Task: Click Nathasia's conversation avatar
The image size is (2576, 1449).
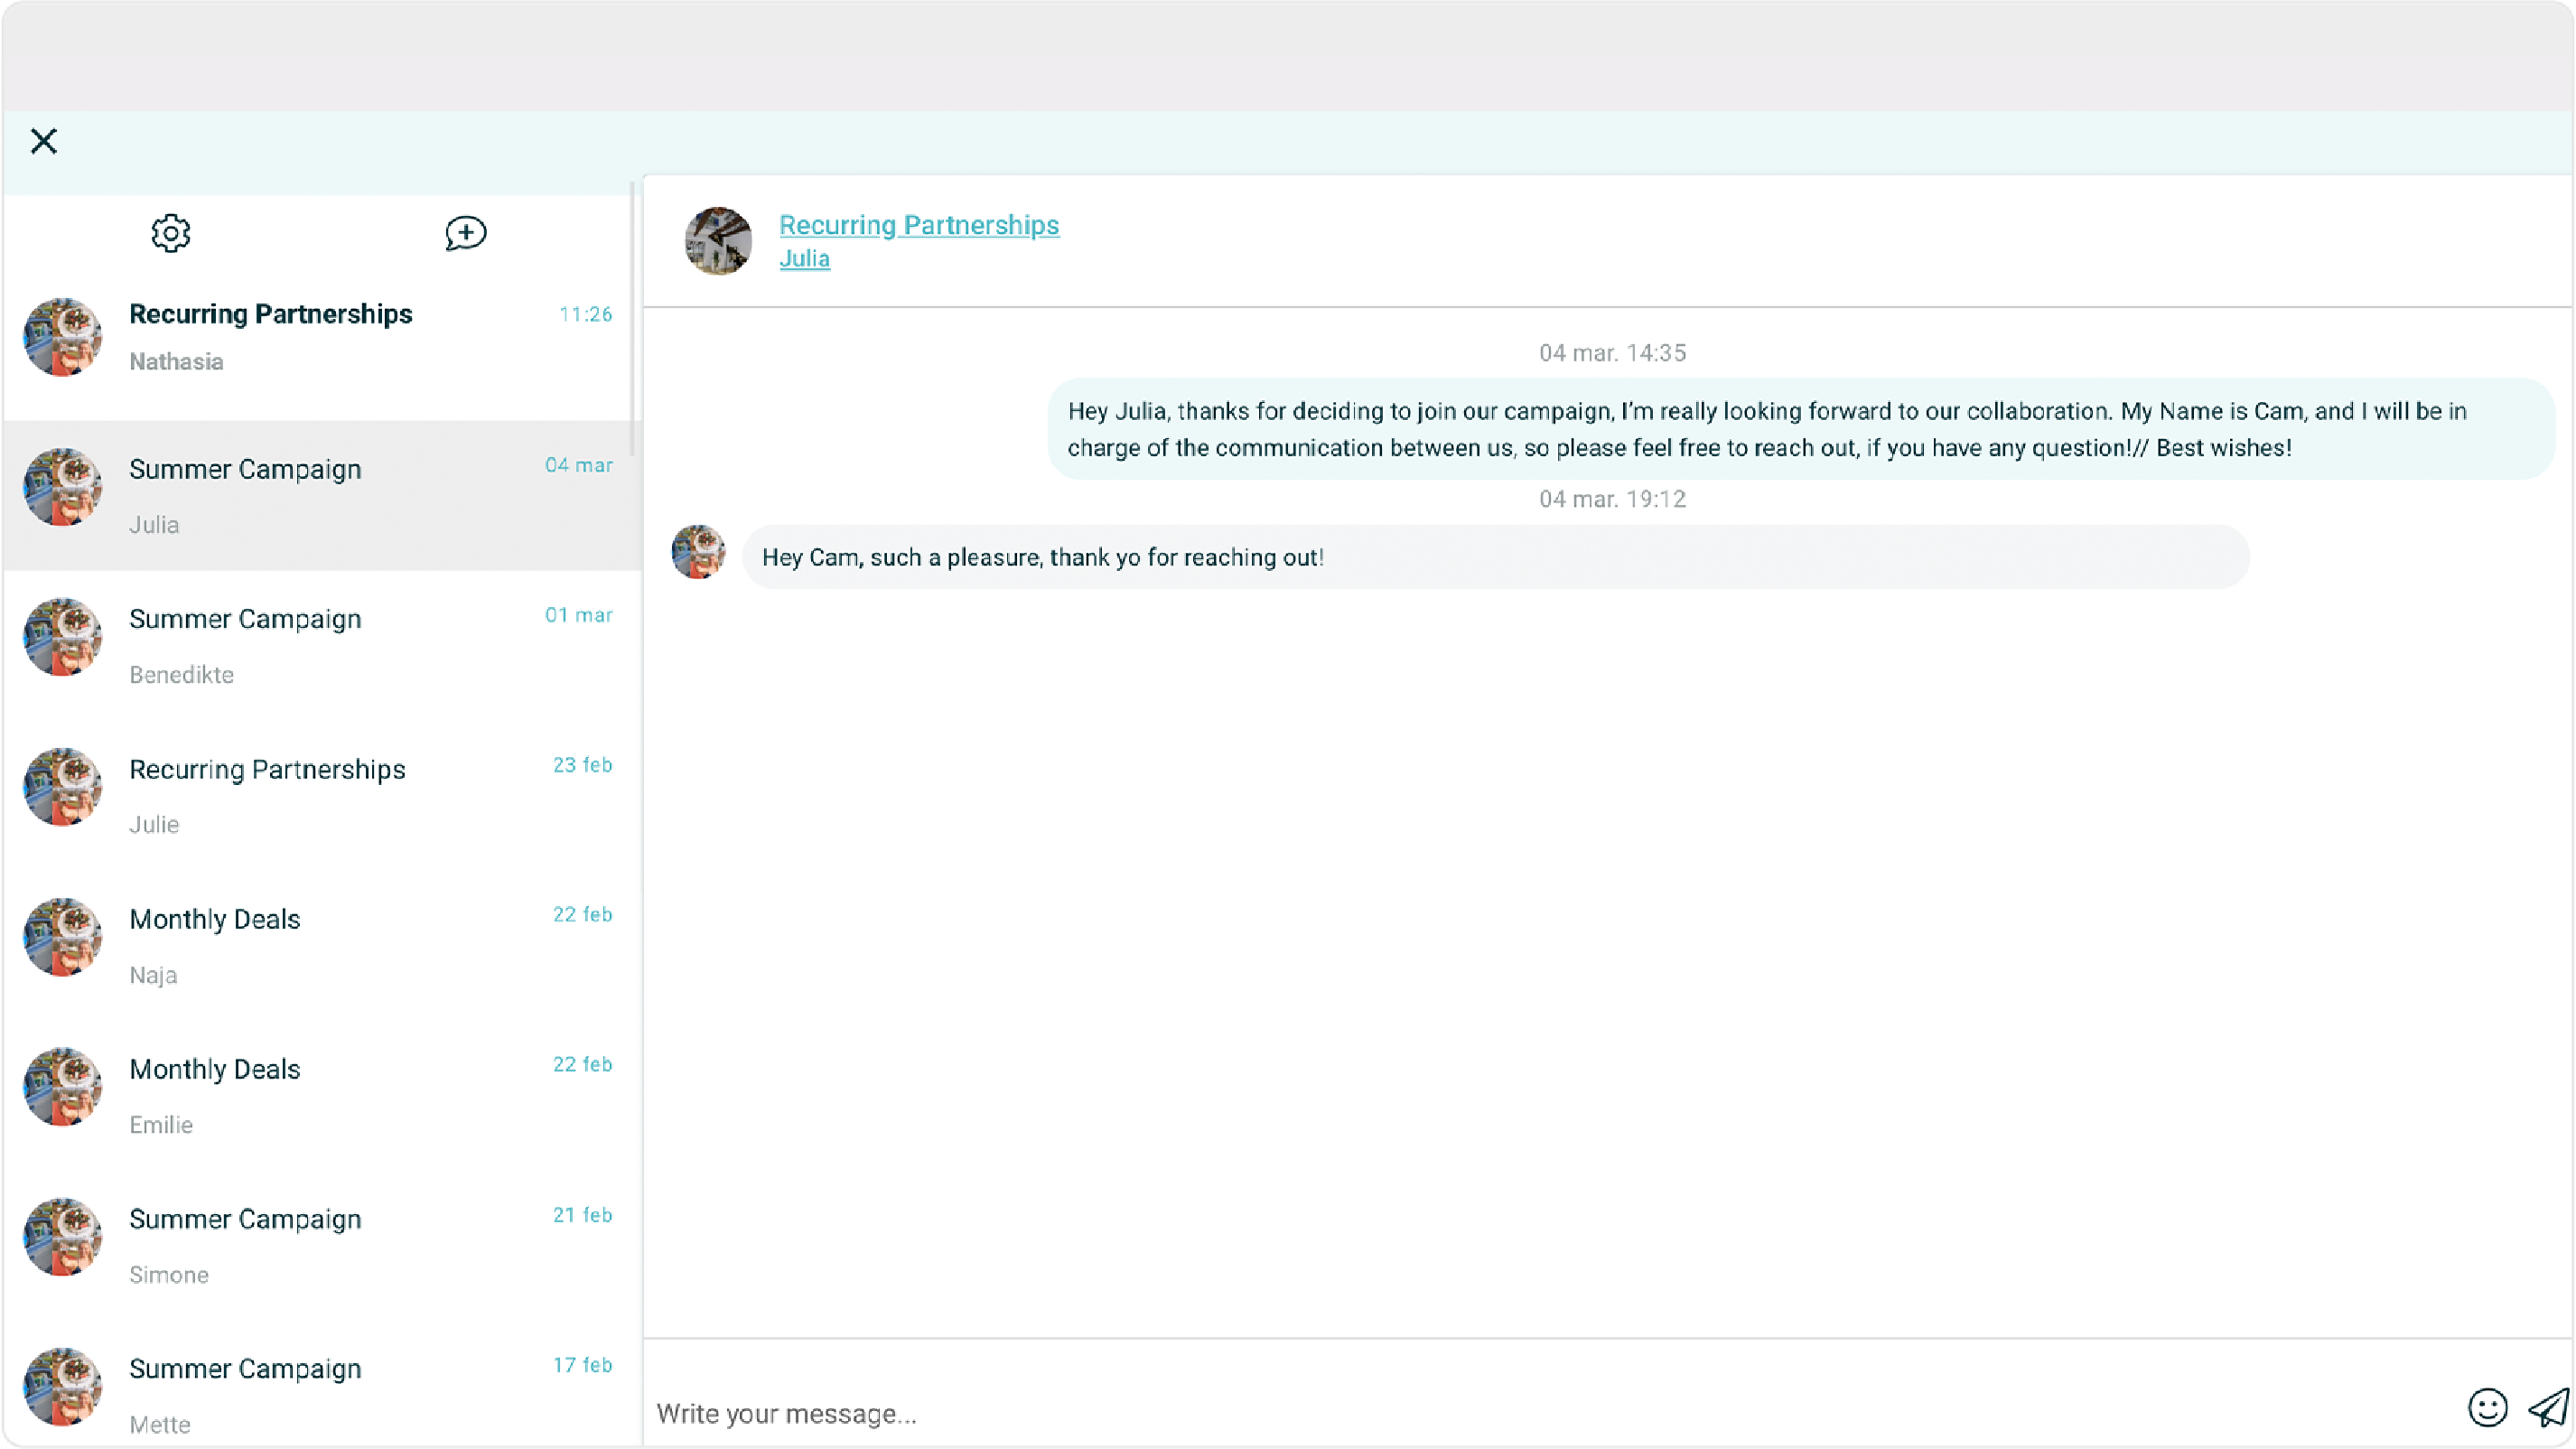Action: pos(63,337)
